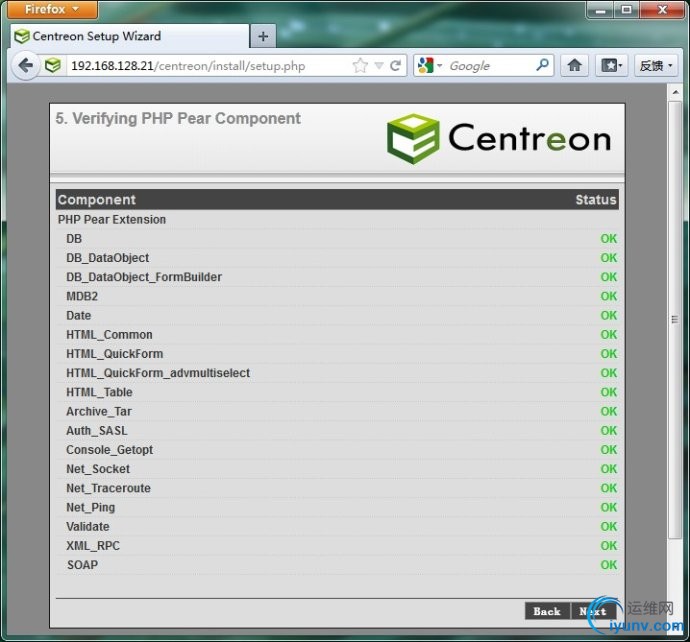
Task: Click the Console_Getopt component name
Action: (110, 450)
